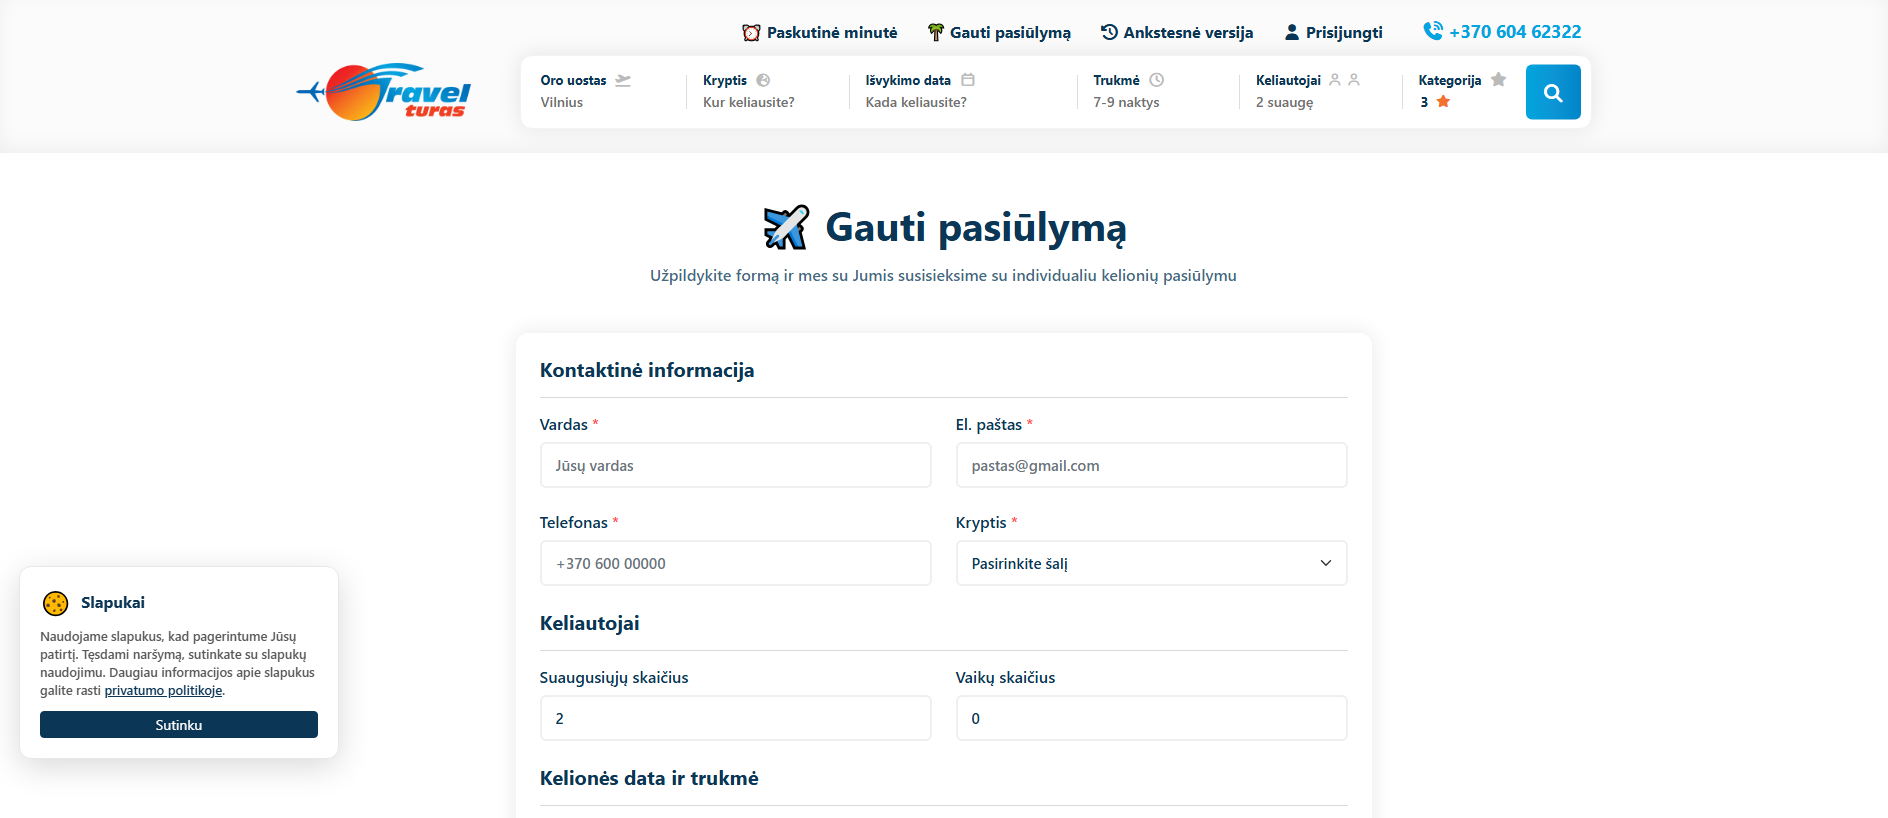The image size is (1888, 818).
Task: Focus the Telefonas phone number field
Action: coord(736,563)
